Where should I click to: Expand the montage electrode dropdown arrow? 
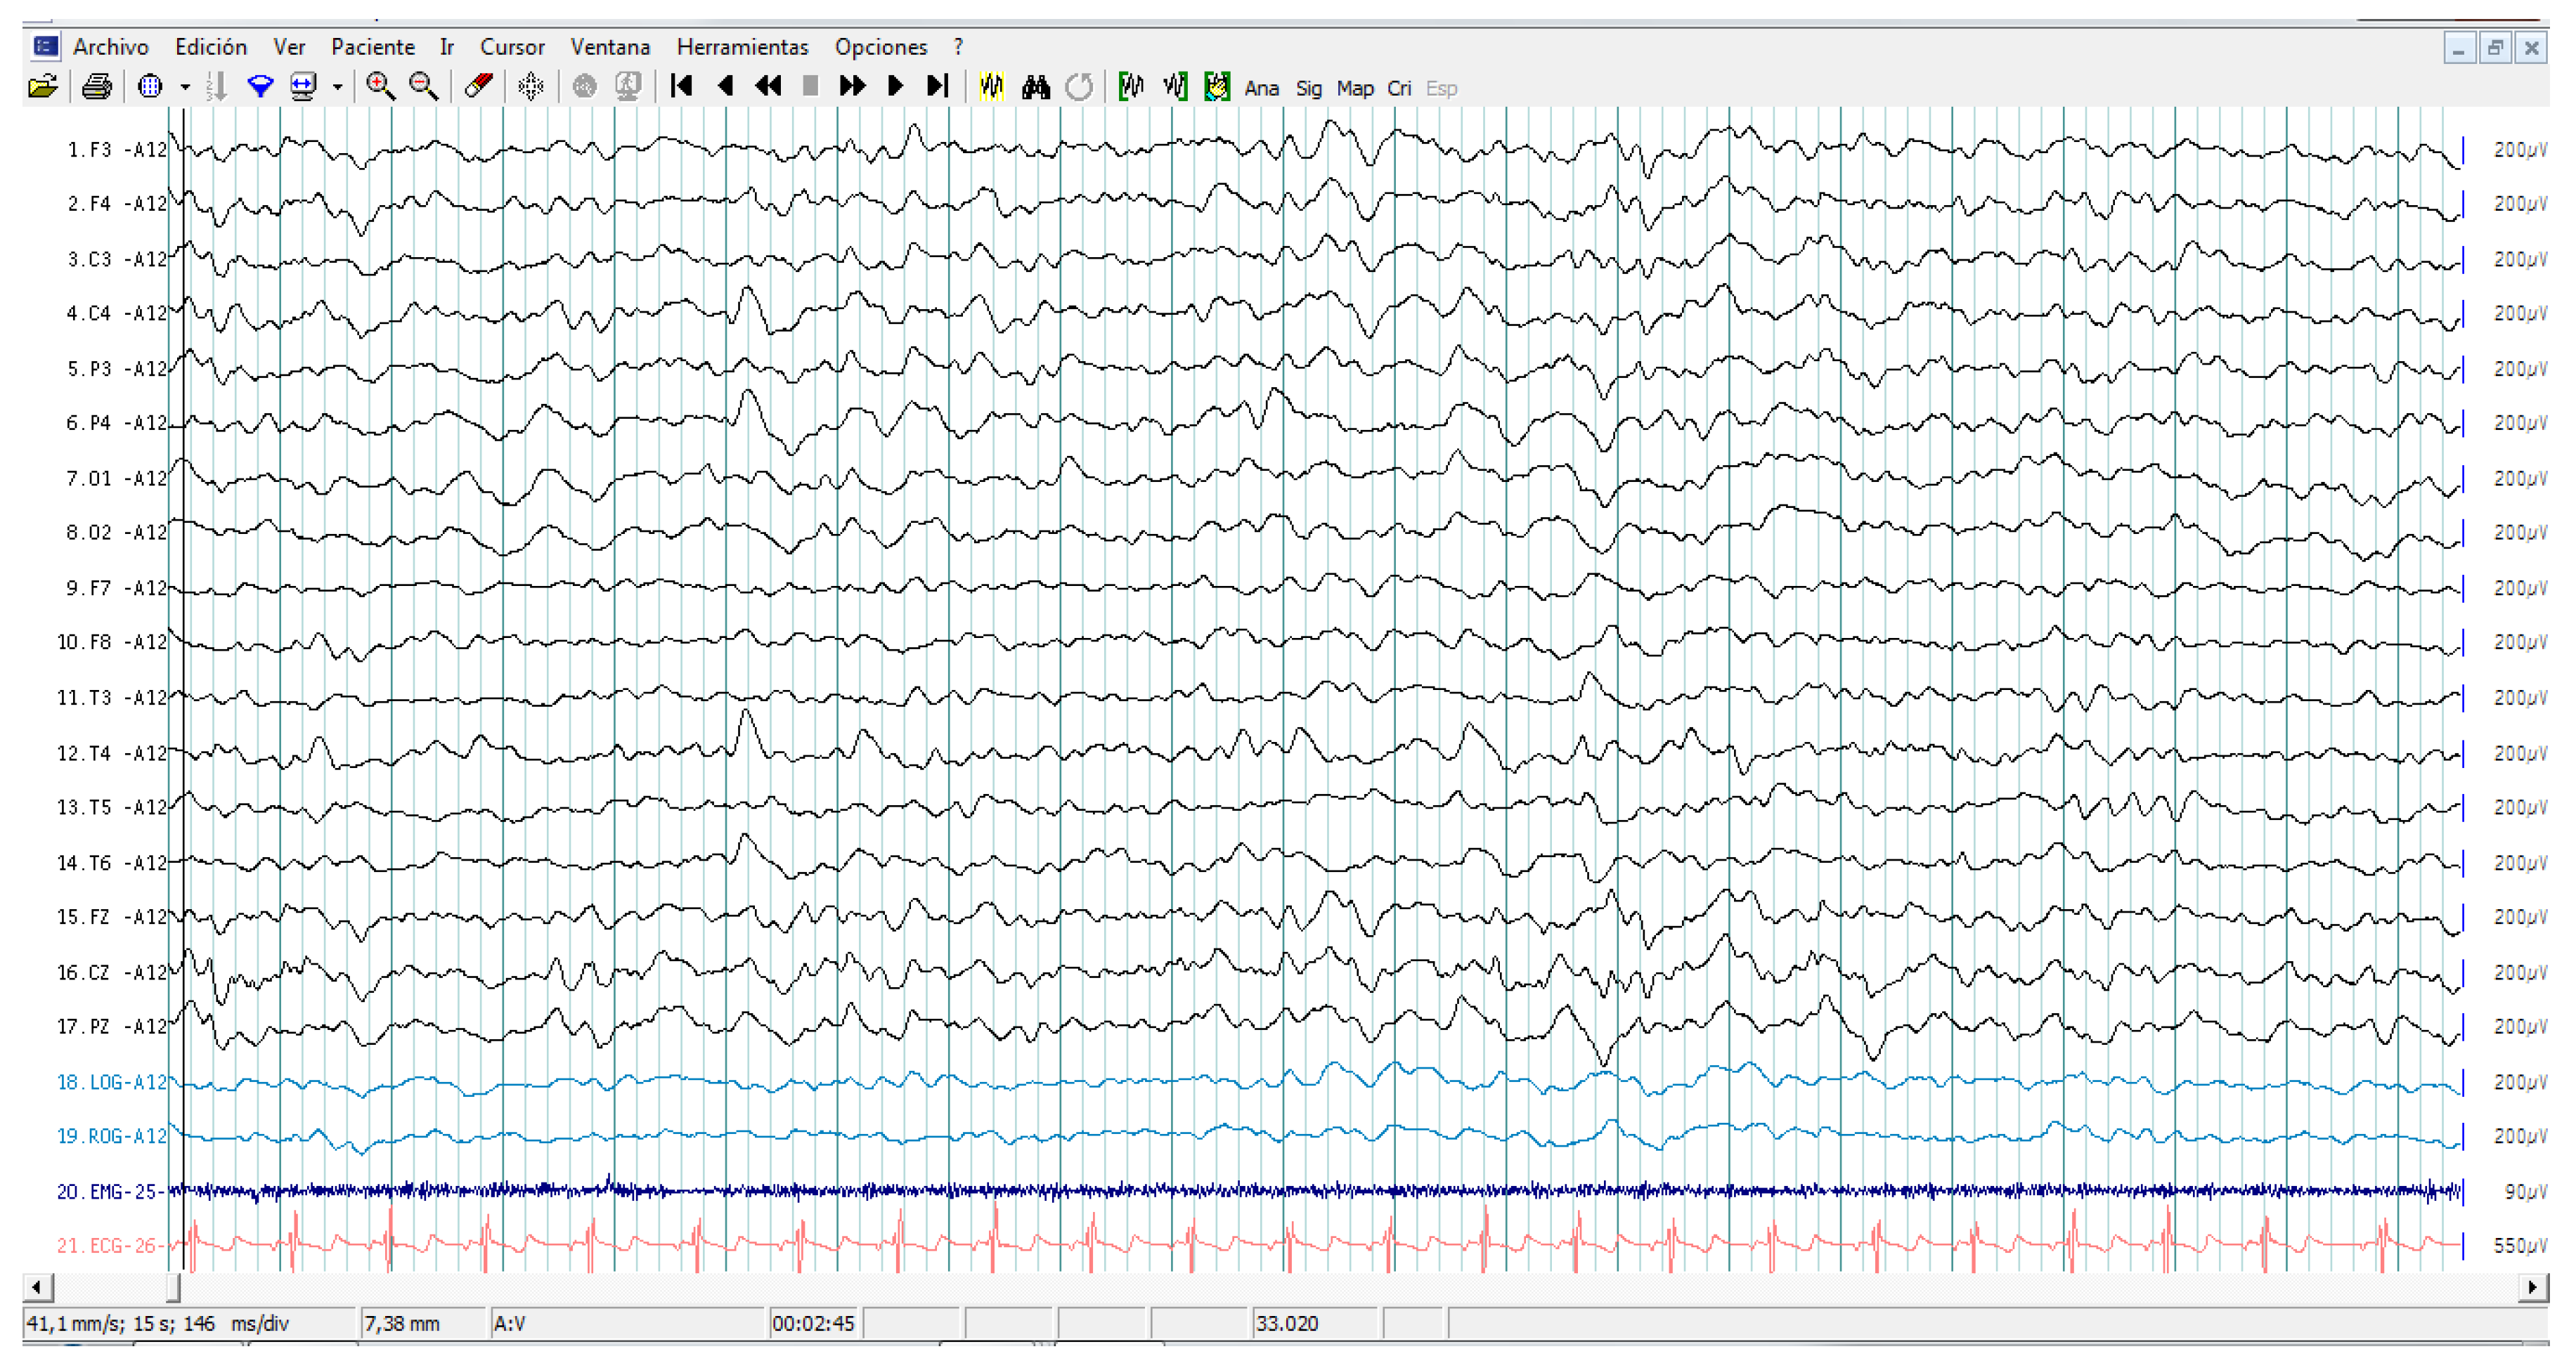tap(185, 88)
